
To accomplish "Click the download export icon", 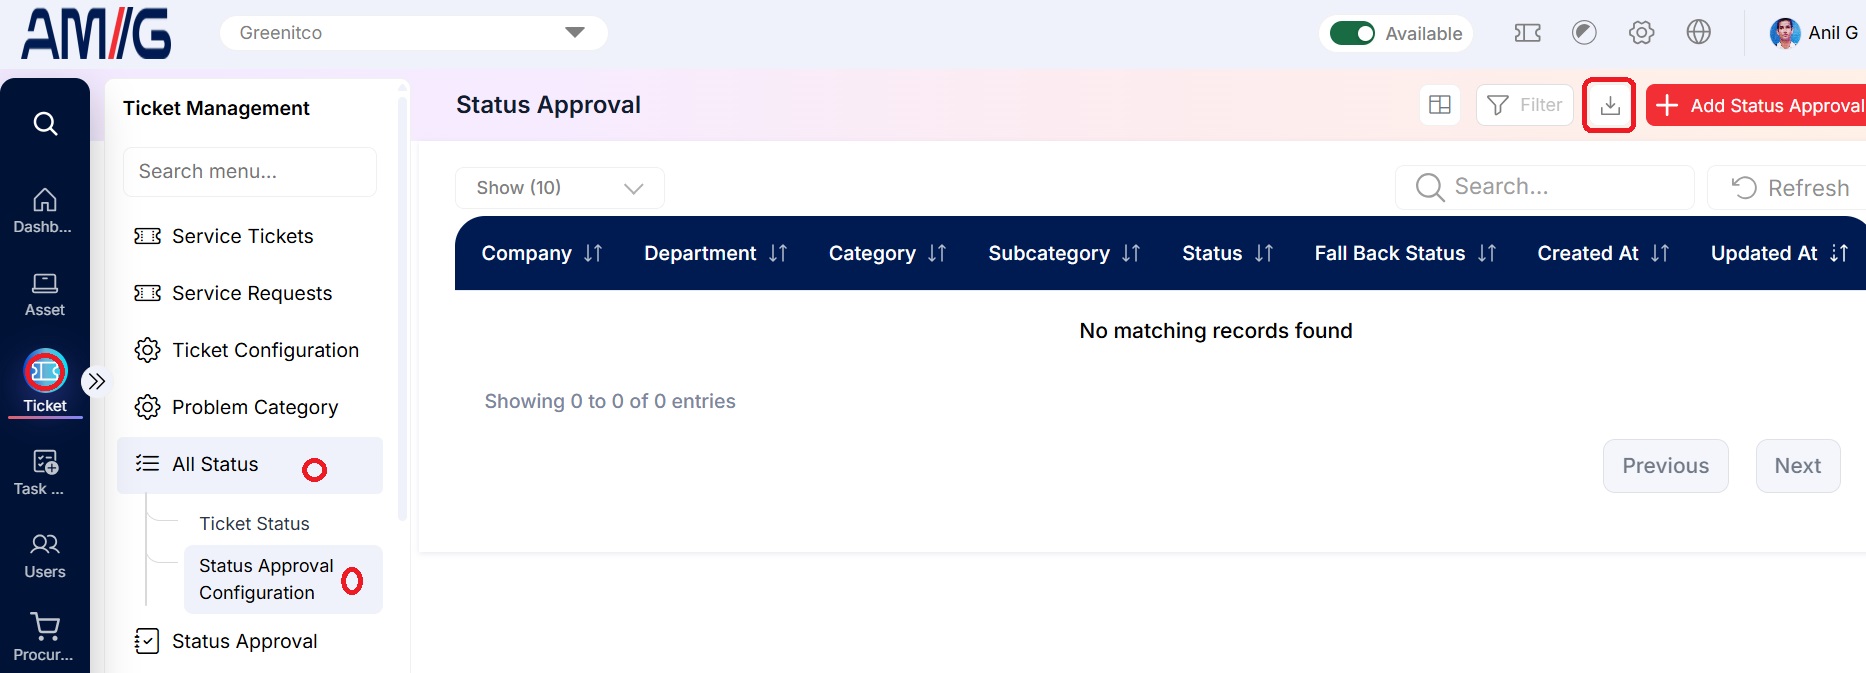I will coord(1610,105).
